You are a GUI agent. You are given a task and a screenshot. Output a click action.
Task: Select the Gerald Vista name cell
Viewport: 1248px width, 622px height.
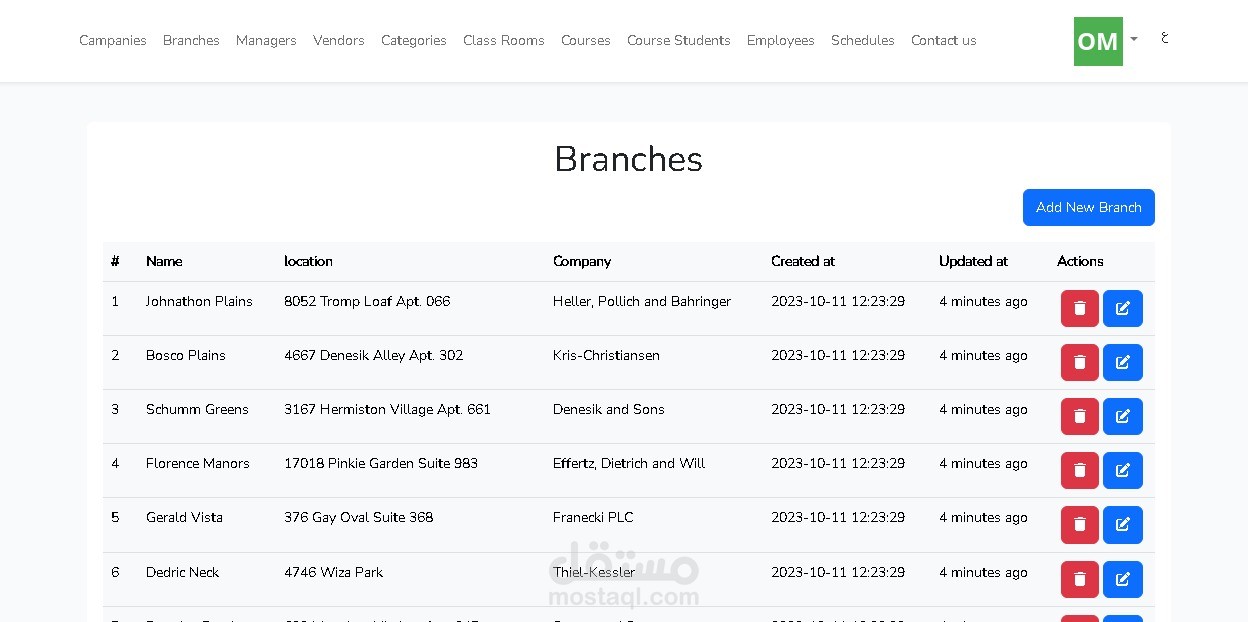pos(184,517)
